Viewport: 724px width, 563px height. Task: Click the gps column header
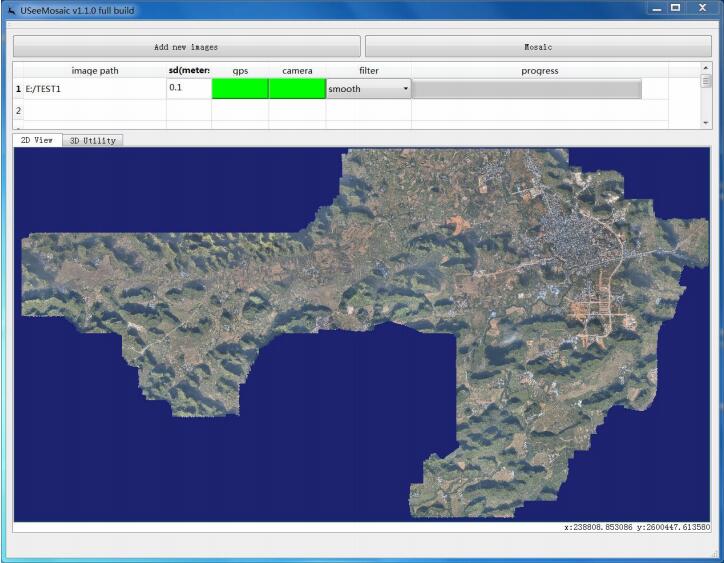coord(240,71)
